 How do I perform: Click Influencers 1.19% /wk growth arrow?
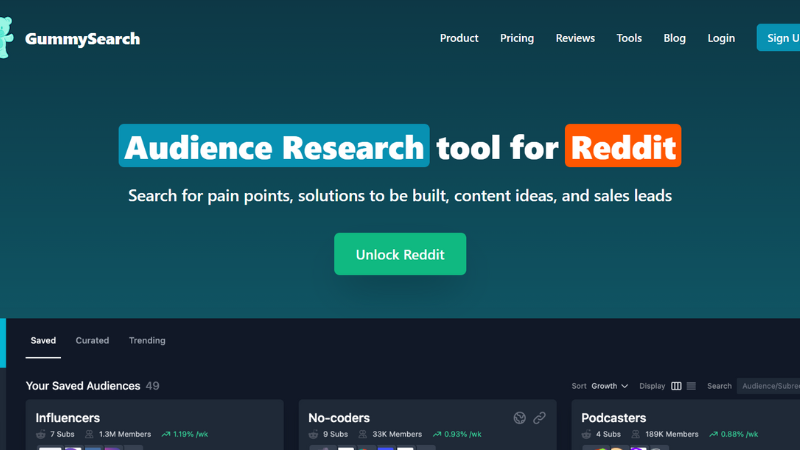(166, 434)
